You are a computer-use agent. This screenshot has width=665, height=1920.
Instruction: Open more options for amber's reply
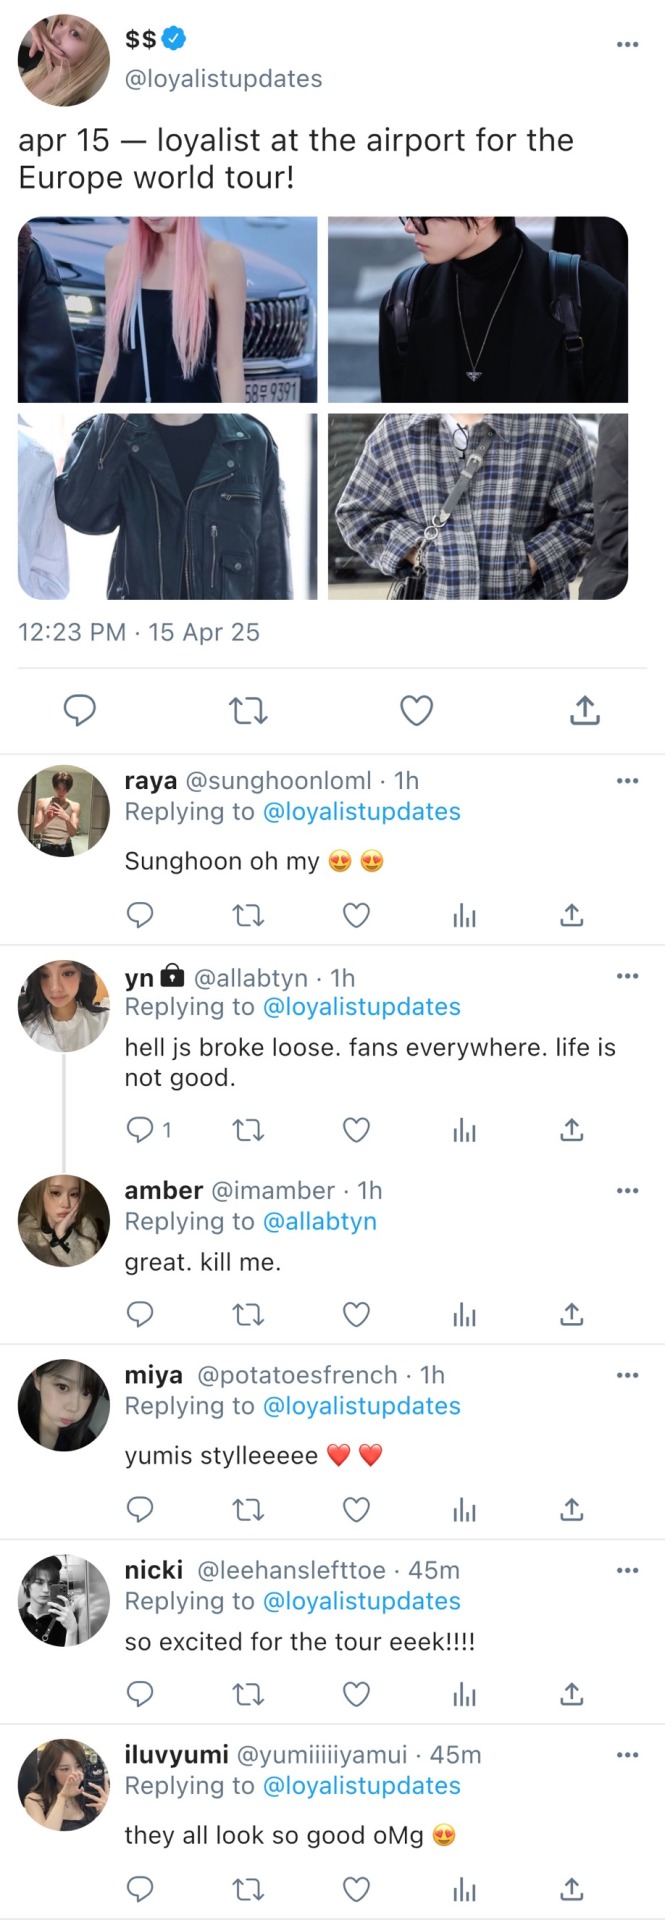click(x=627, y=1191)
